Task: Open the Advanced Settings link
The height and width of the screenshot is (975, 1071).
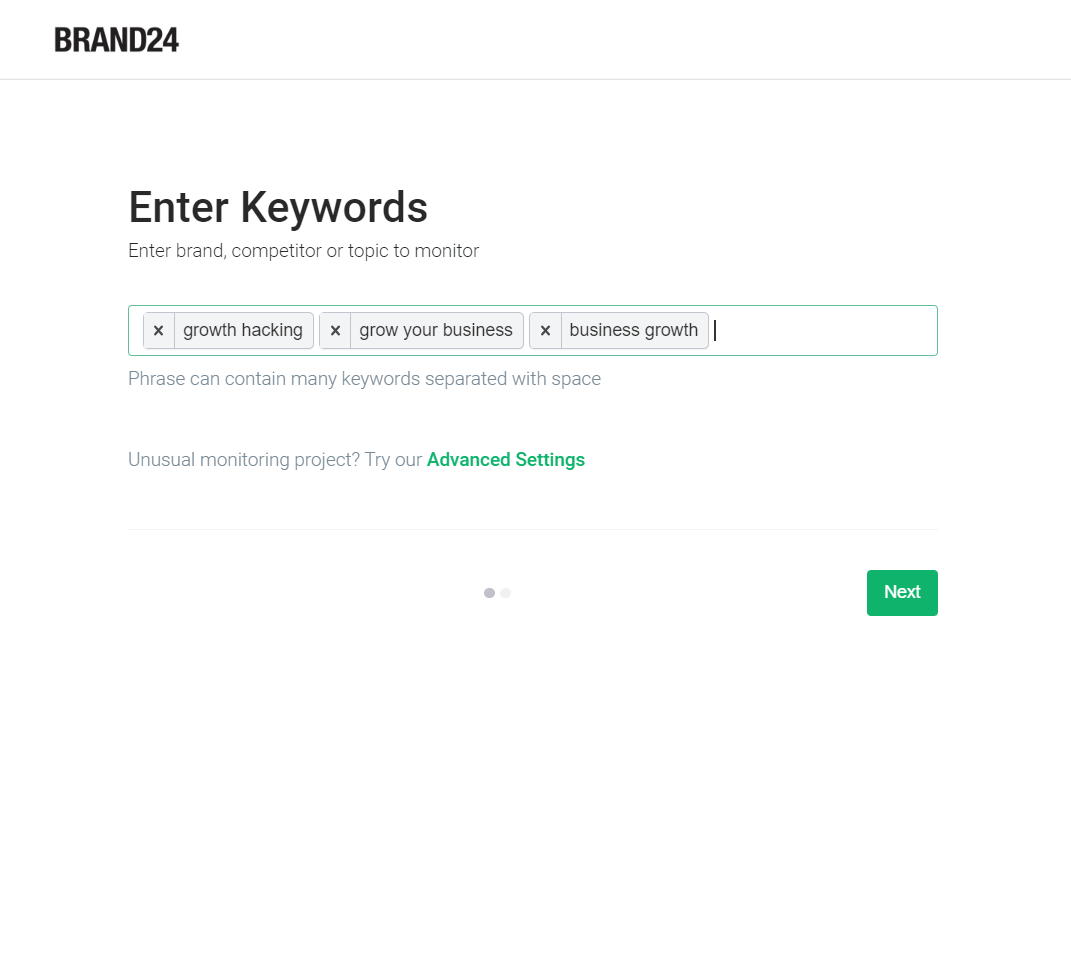Action: pos(506,460)
